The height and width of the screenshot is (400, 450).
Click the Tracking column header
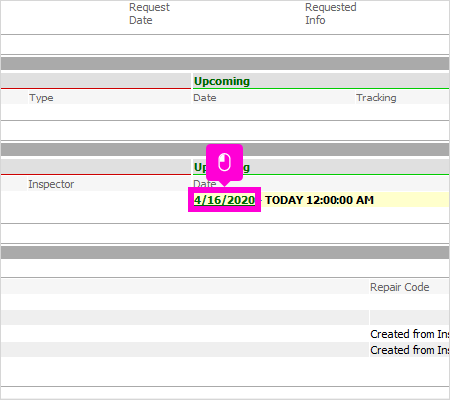[x=376, y=98]
